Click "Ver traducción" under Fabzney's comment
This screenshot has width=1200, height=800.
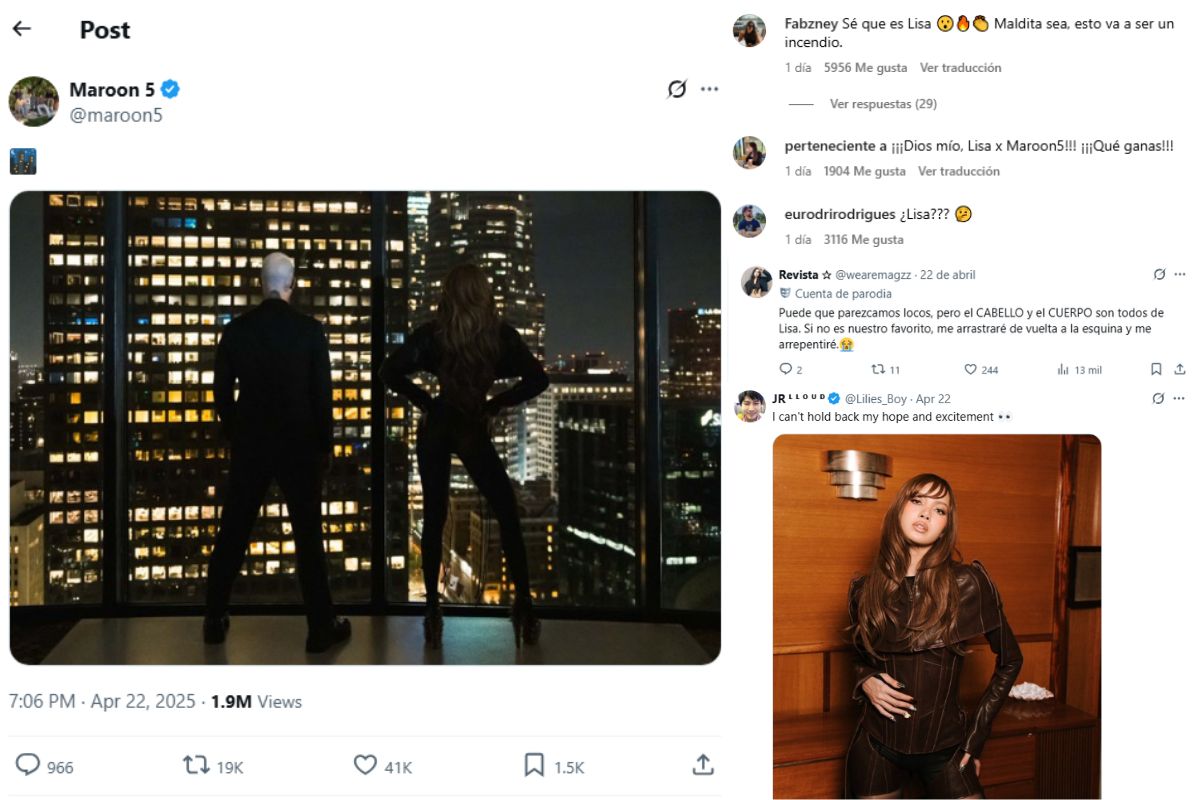[960, 68]
